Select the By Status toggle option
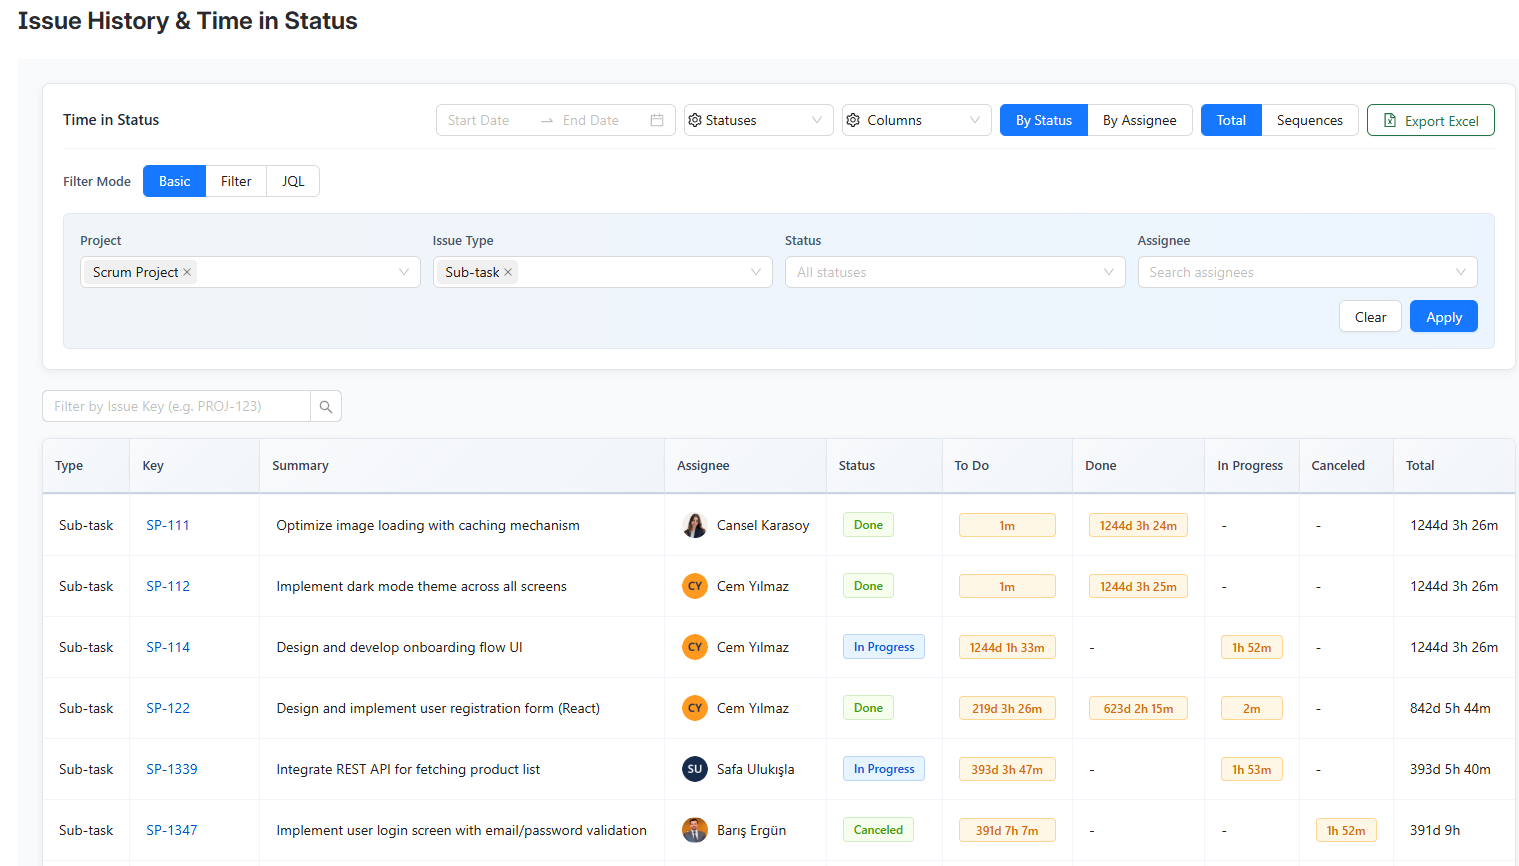Image resolution: width=1519 pixels, height=866 pixels. 1043,120
